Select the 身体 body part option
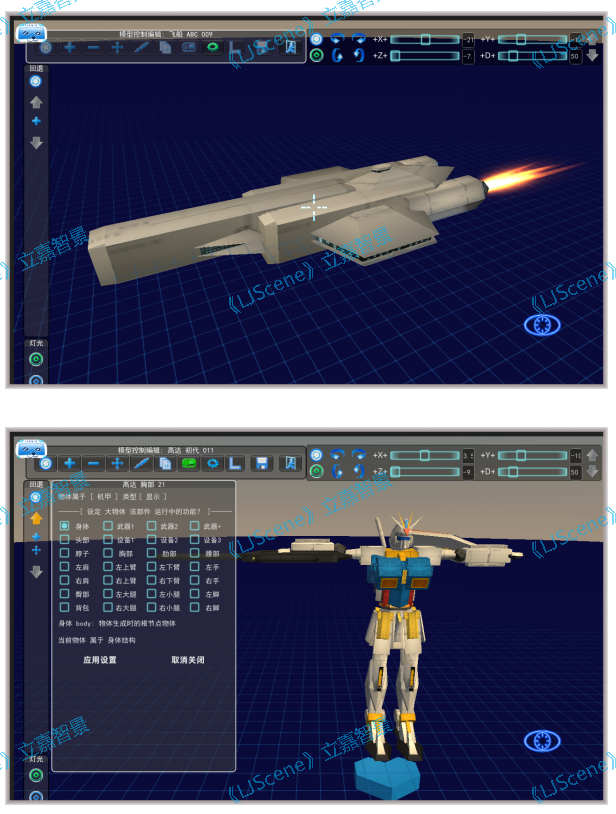Screen dimensions: 616x814 click(65, 525)
